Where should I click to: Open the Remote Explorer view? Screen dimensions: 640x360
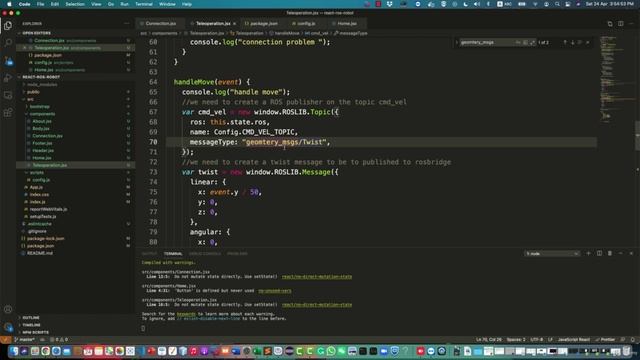point(8,95)
